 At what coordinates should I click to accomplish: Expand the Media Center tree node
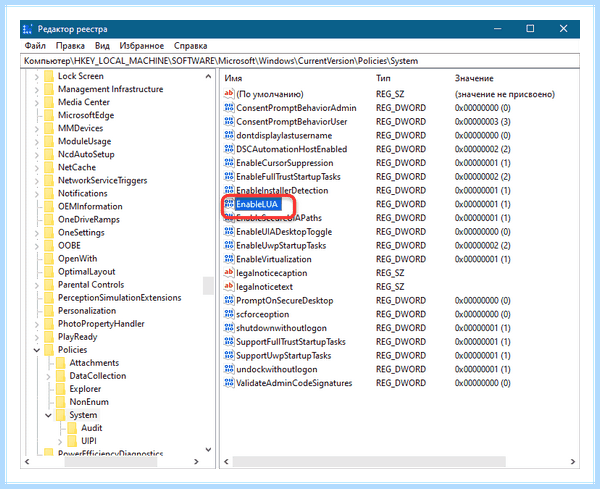(36, 103)
